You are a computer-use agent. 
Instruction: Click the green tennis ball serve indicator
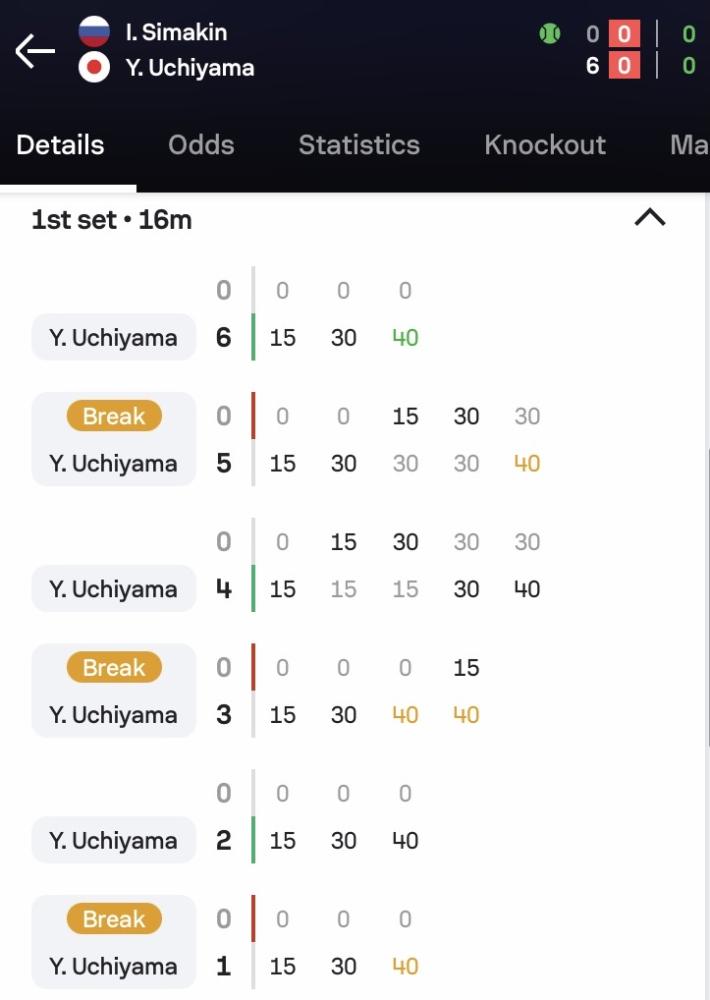point(549,34)
